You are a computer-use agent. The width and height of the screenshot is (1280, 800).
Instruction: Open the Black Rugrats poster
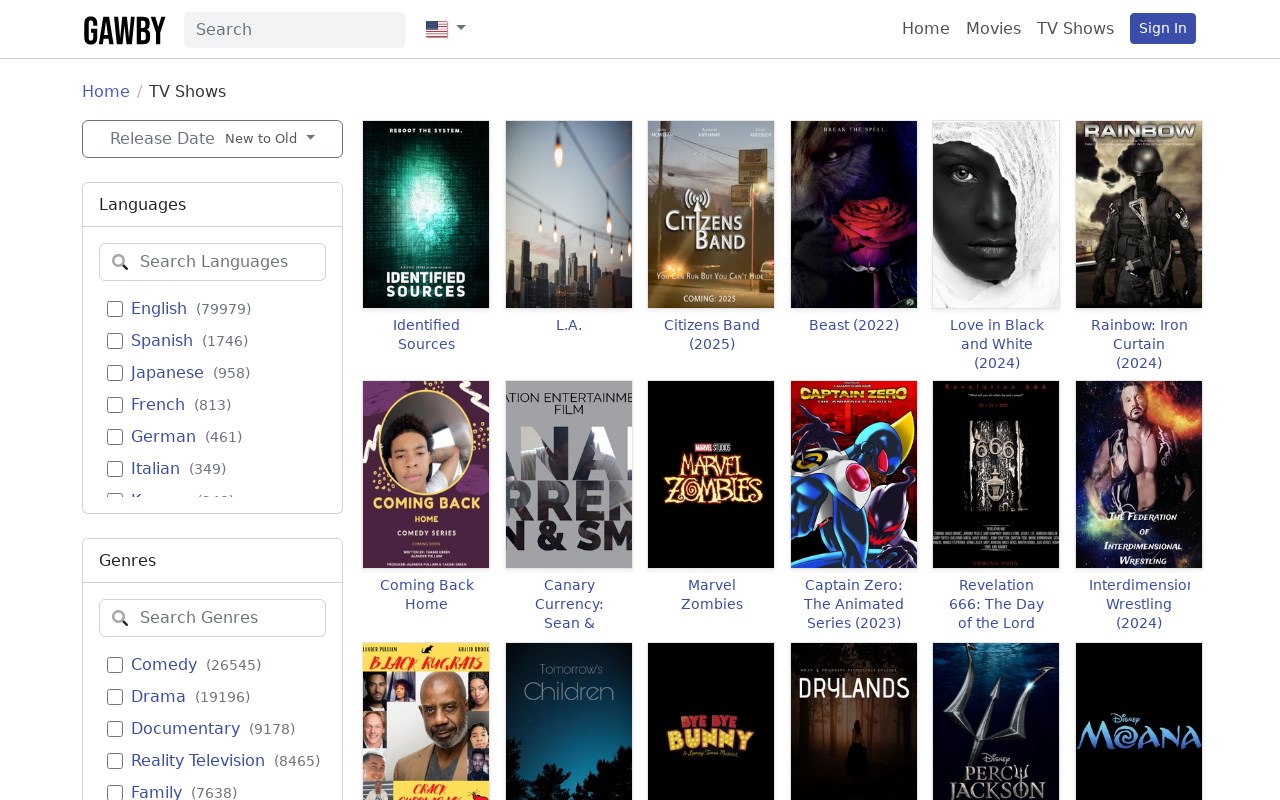click(426, 721)
